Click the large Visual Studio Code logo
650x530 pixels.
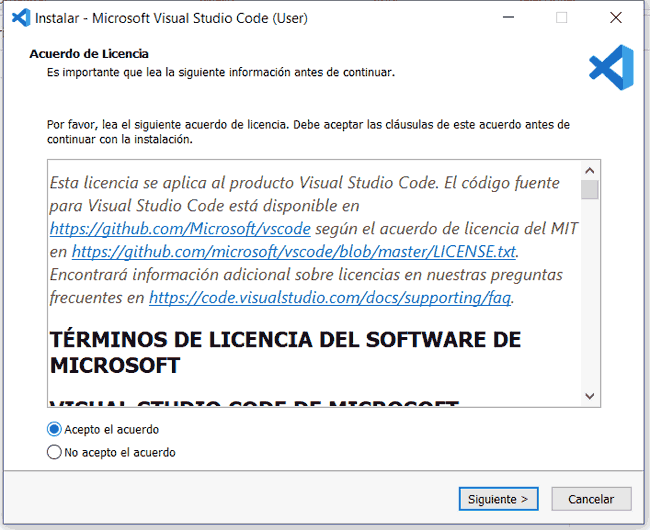[611, 68]
